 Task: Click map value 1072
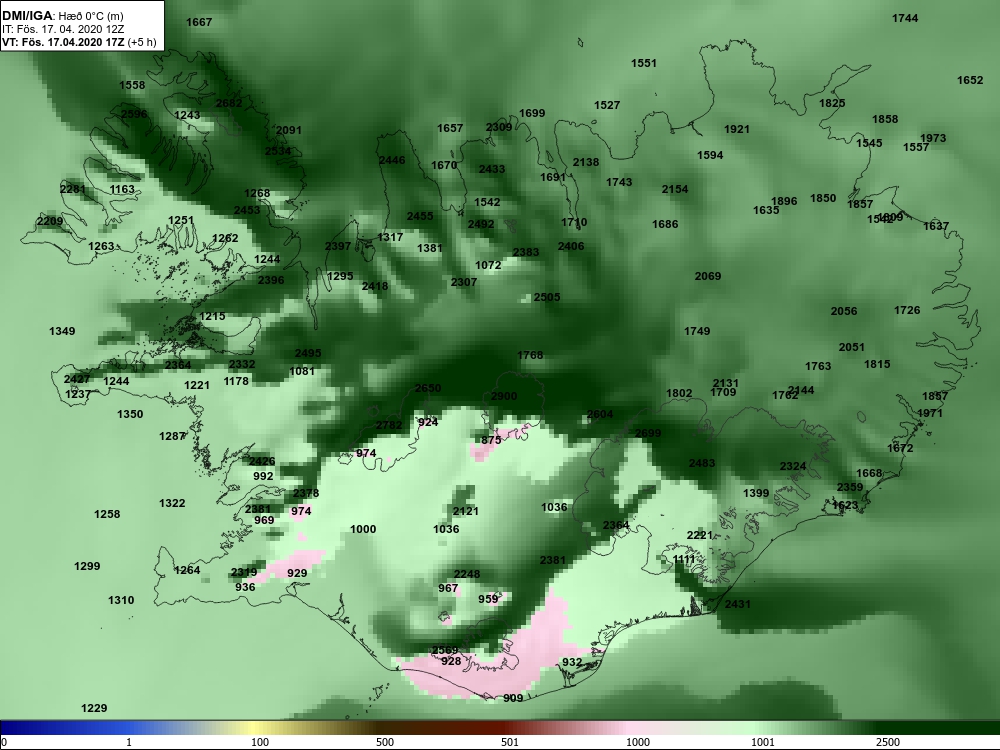(x=488, y=265)
